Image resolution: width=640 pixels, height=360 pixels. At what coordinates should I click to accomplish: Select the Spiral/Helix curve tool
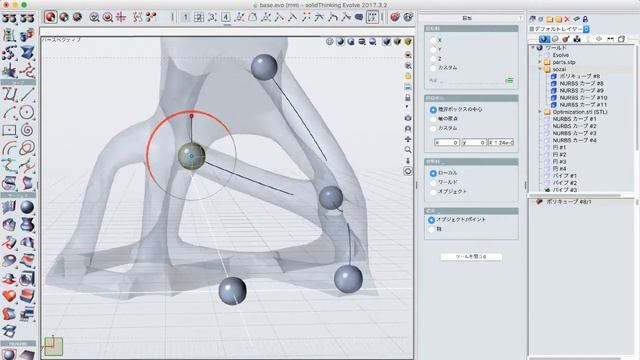27,130
